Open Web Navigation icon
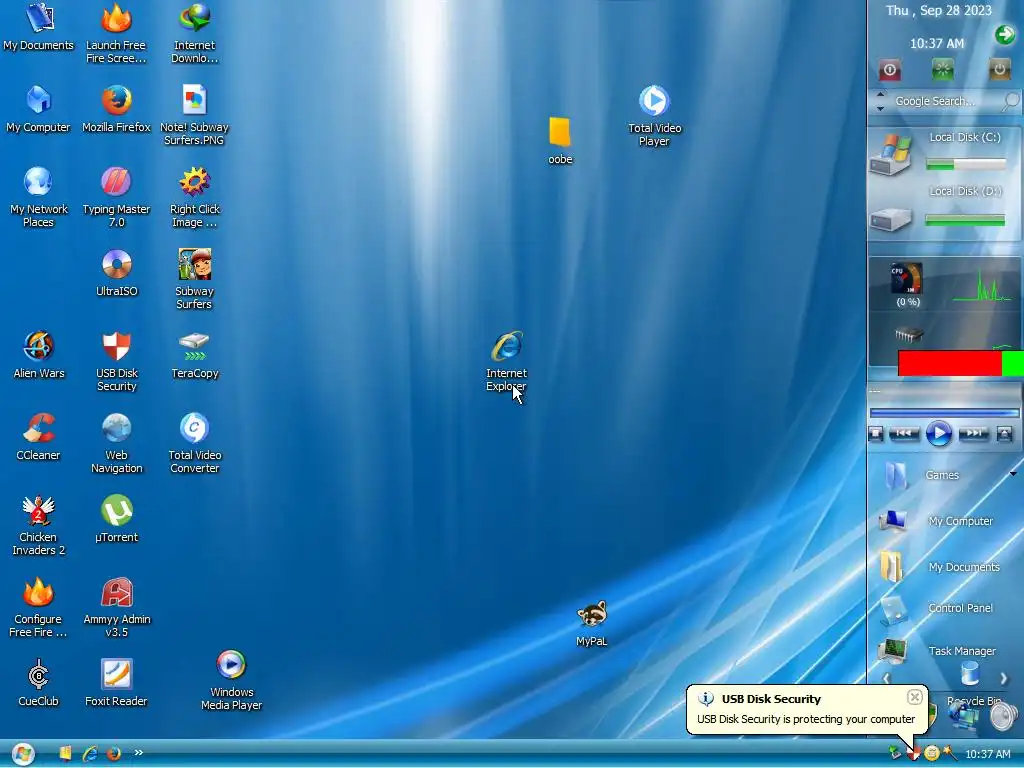The width and height of the screenshot is (1024, 768). (x=117, y=443)
